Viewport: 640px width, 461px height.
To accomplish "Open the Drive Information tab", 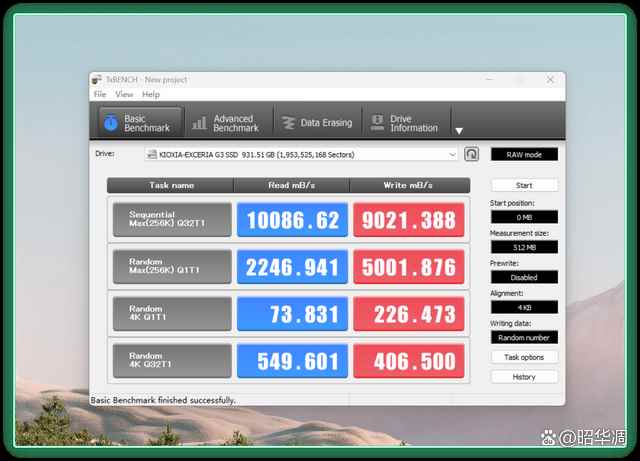I will [x=406, y=123].
